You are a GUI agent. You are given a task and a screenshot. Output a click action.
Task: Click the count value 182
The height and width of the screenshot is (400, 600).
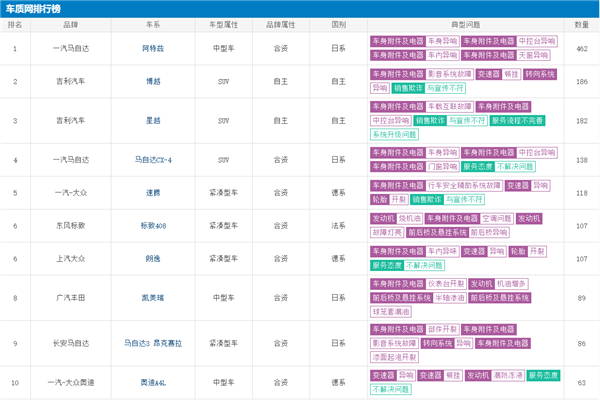(x=582, y=121)
